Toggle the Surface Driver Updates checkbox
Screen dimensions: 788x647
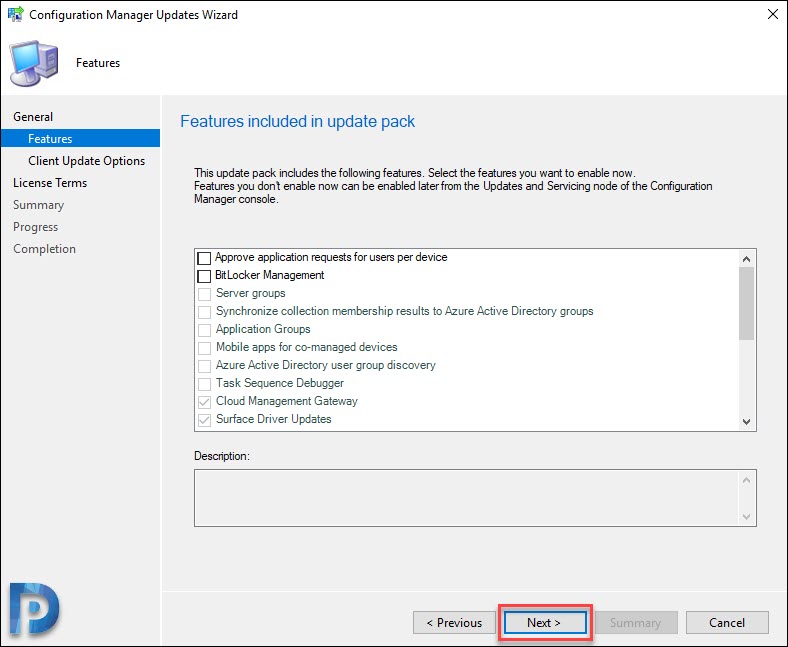pos(205,419)
